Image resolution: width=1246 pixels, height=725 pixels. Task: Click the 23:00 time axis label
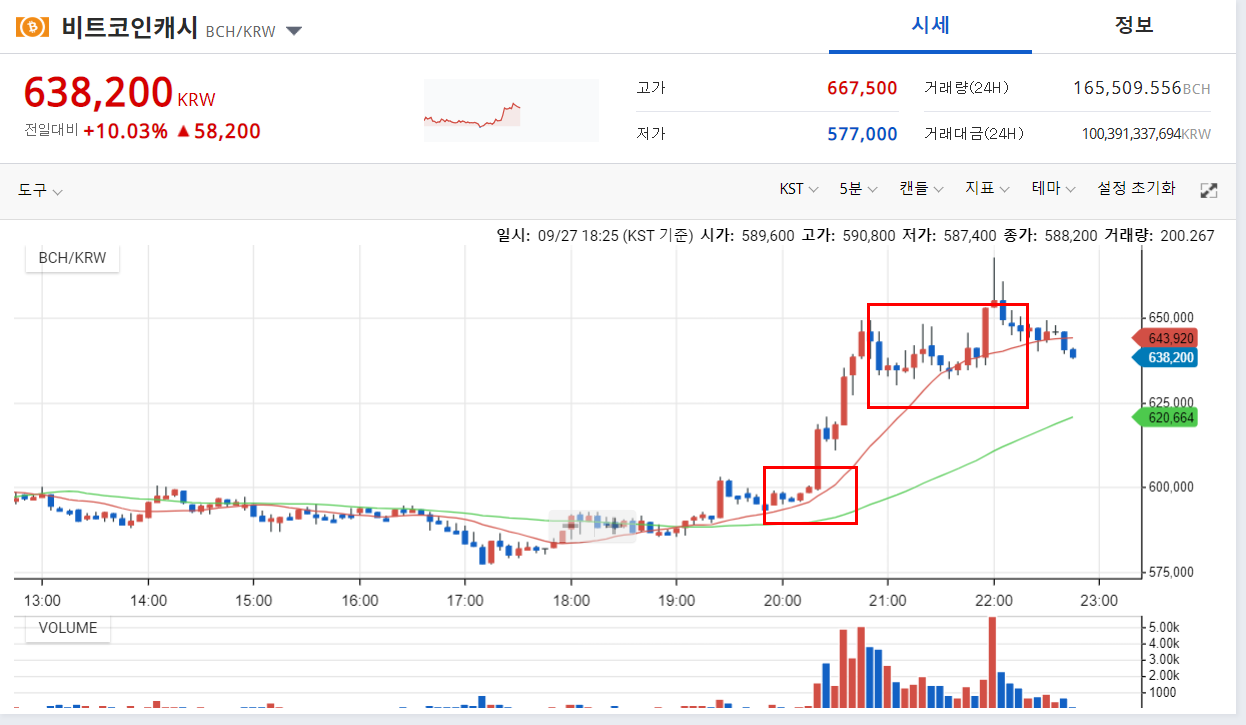coord(1099,600)
